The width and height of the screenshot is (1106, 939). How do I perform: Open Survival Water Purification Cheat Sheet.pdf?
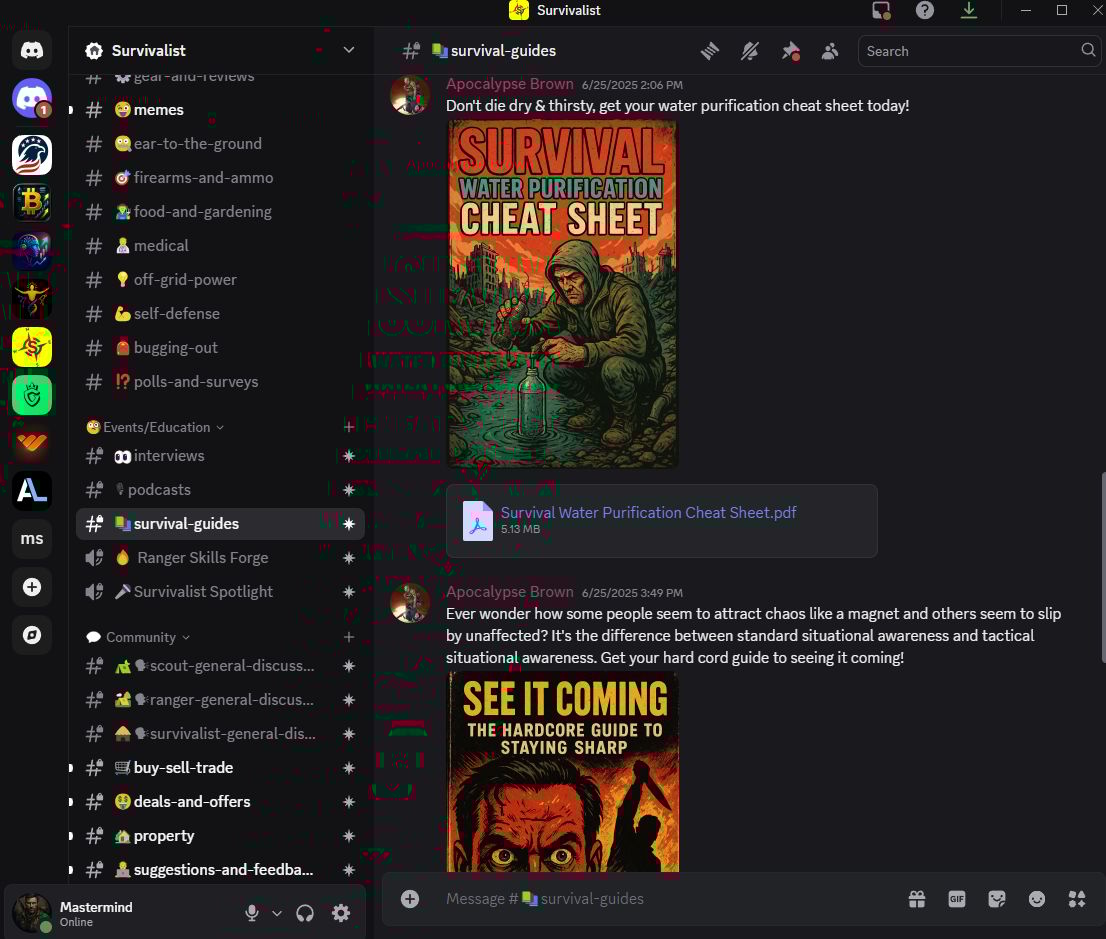tap(648, 513)
